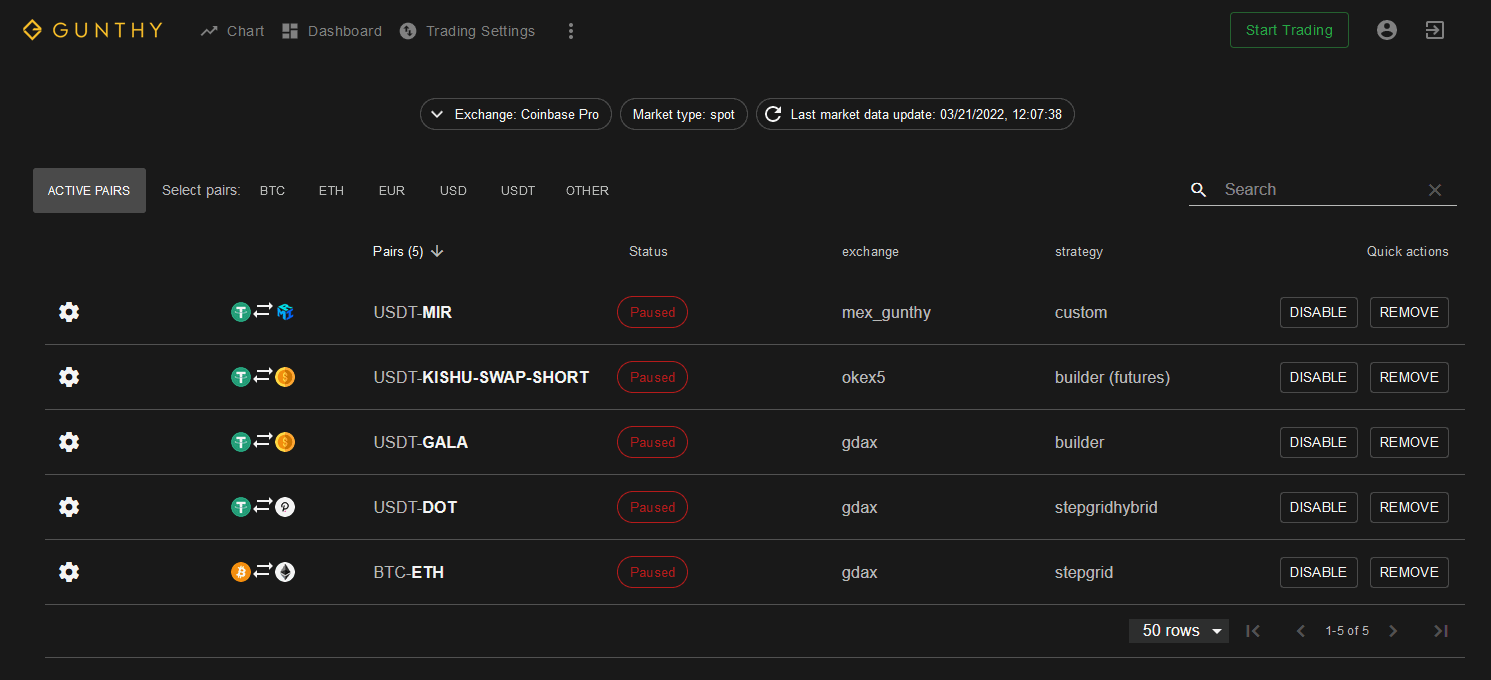Toggle Paused status for USDT-GALA
The image size is (1491, 680).
tap(652, 442)
